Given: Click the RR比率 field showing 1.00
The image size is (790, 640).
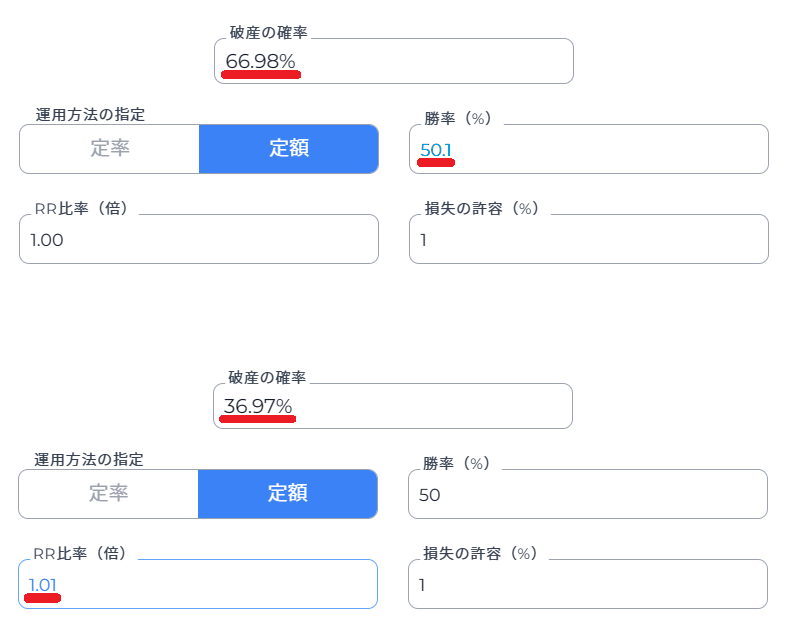Looking at the screenshot, I should pyautogui.click(x=199, y=239).
